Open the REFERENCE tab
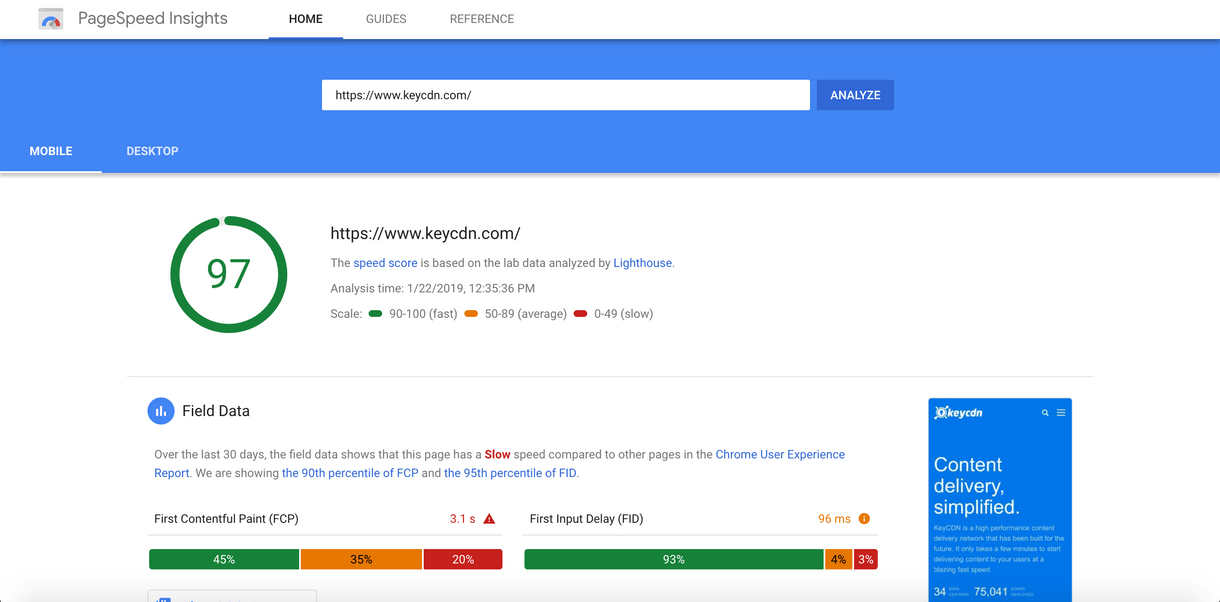 [482, 19]
